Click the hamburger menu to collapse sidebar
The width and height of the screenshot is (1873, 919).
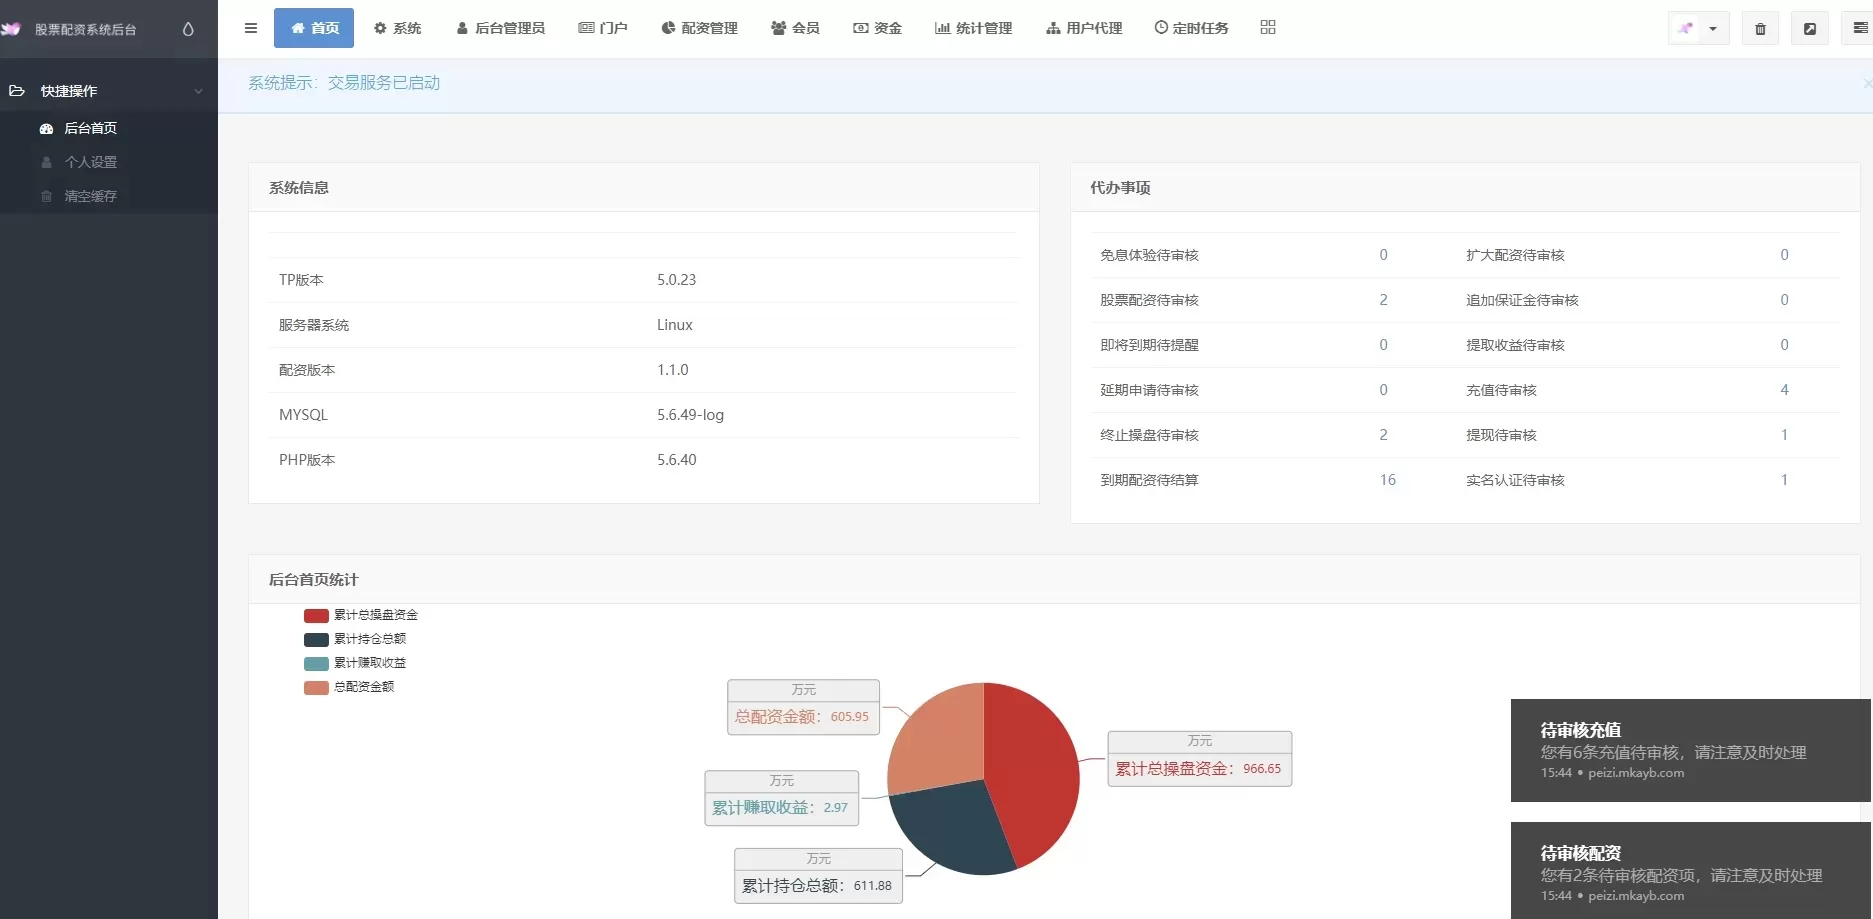point(250,28)
